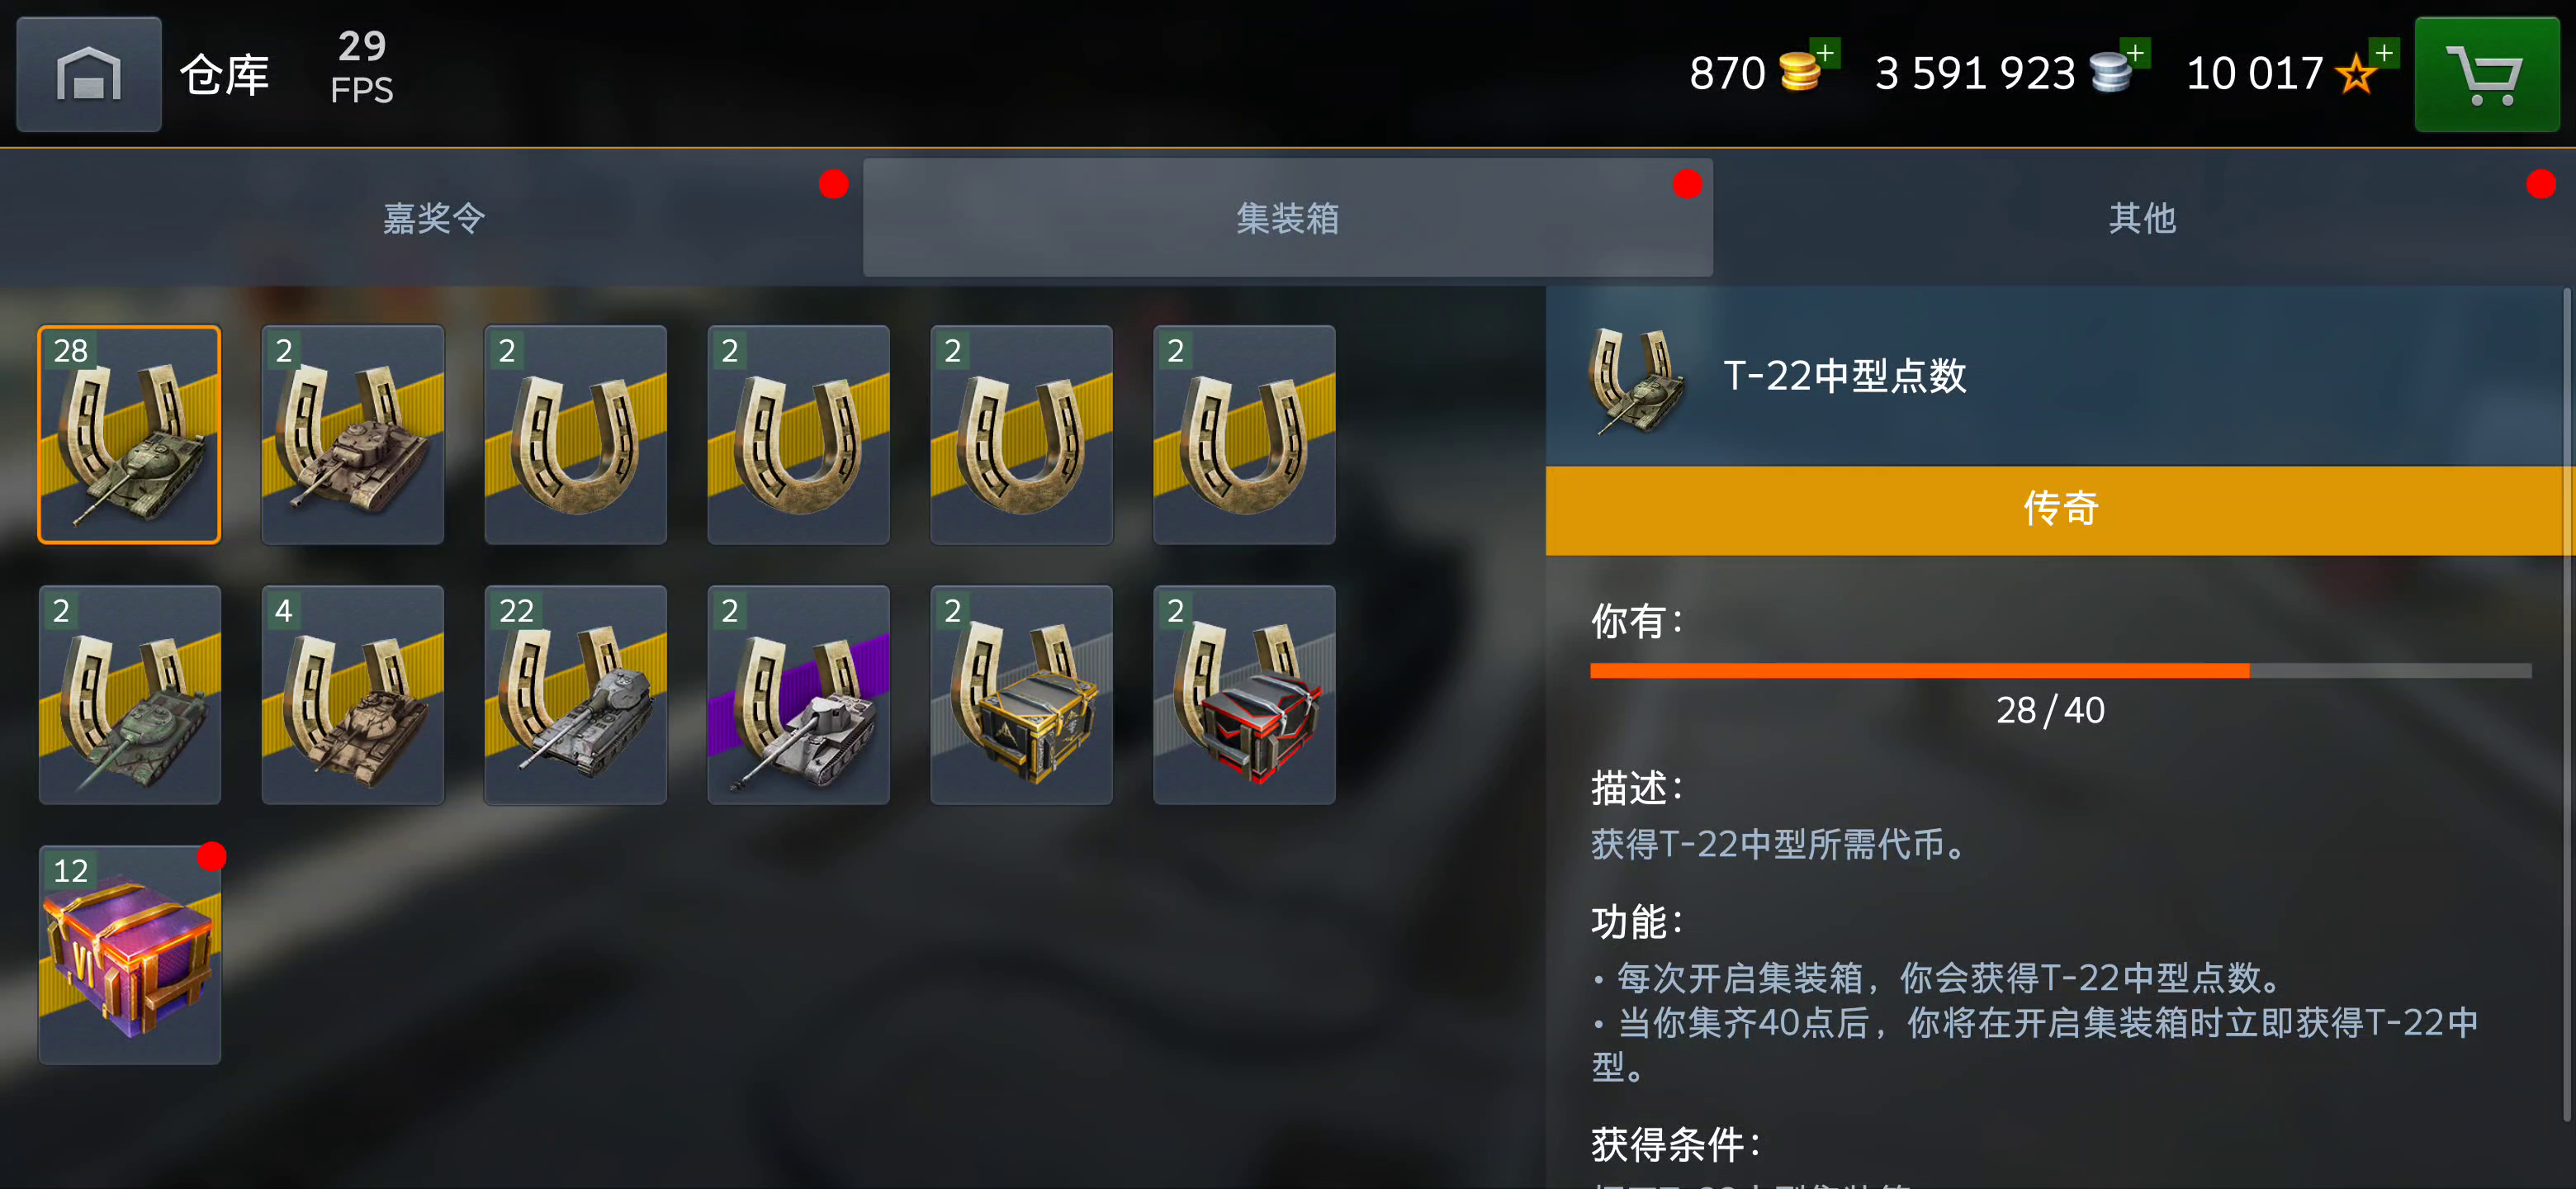Add free XP star plus icon
Viewport: 2576px width, 1189px height.
2384,52
